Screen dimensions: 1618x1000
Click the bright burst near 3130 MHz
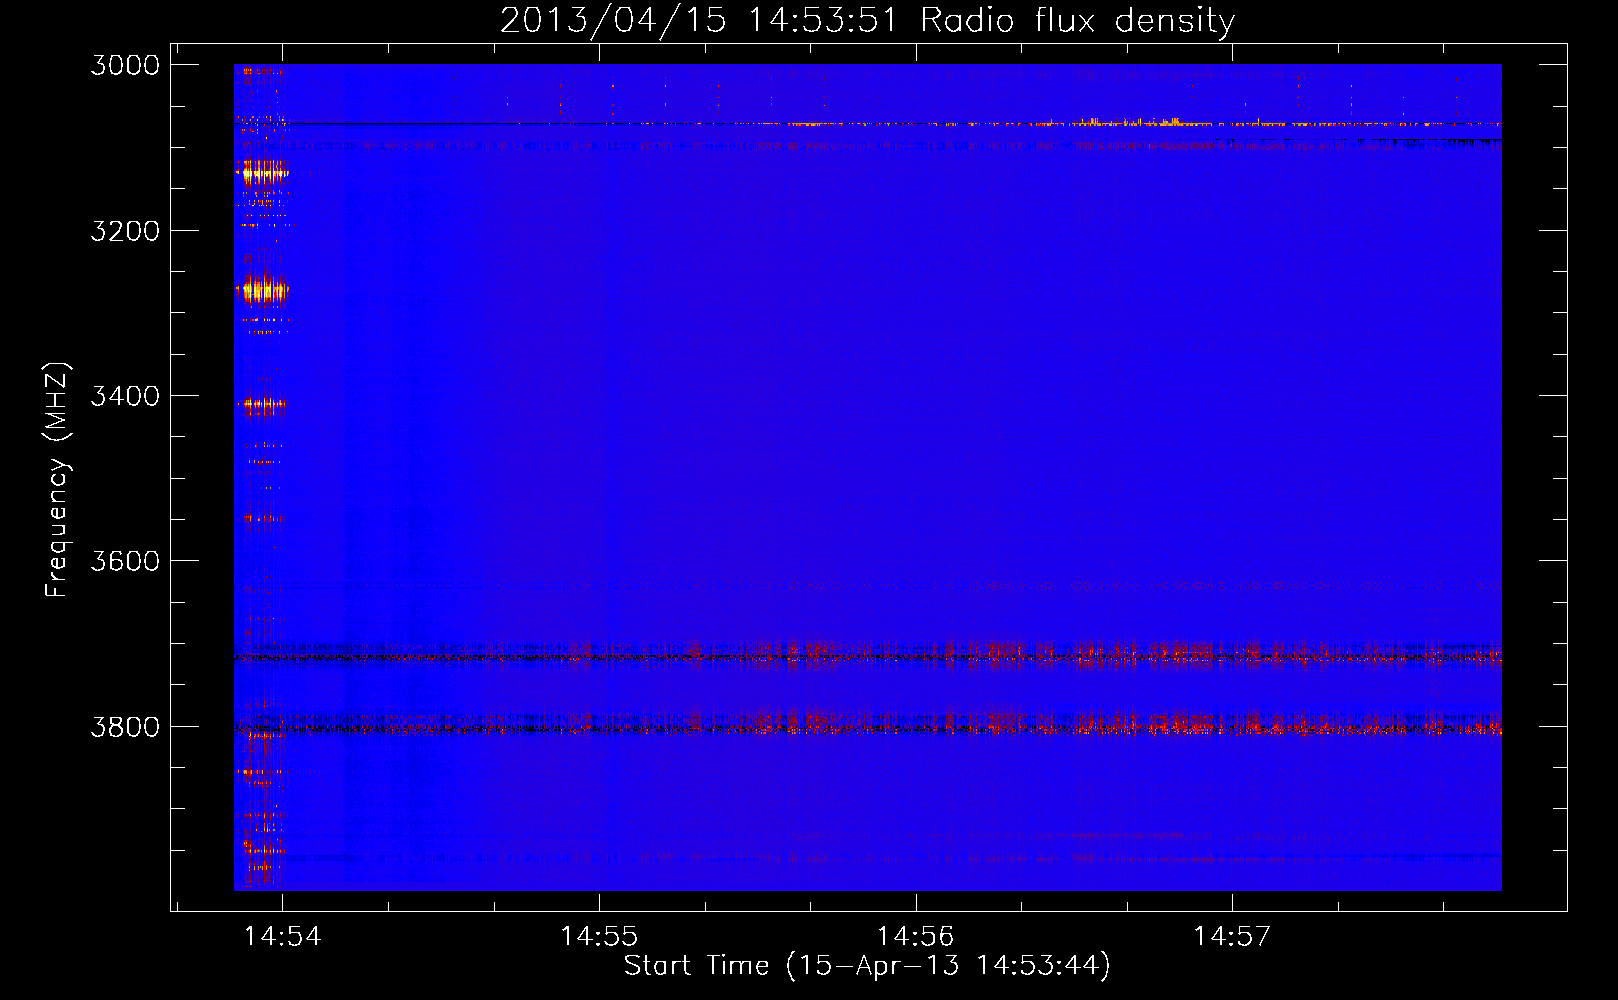click(x=262, y=172)
